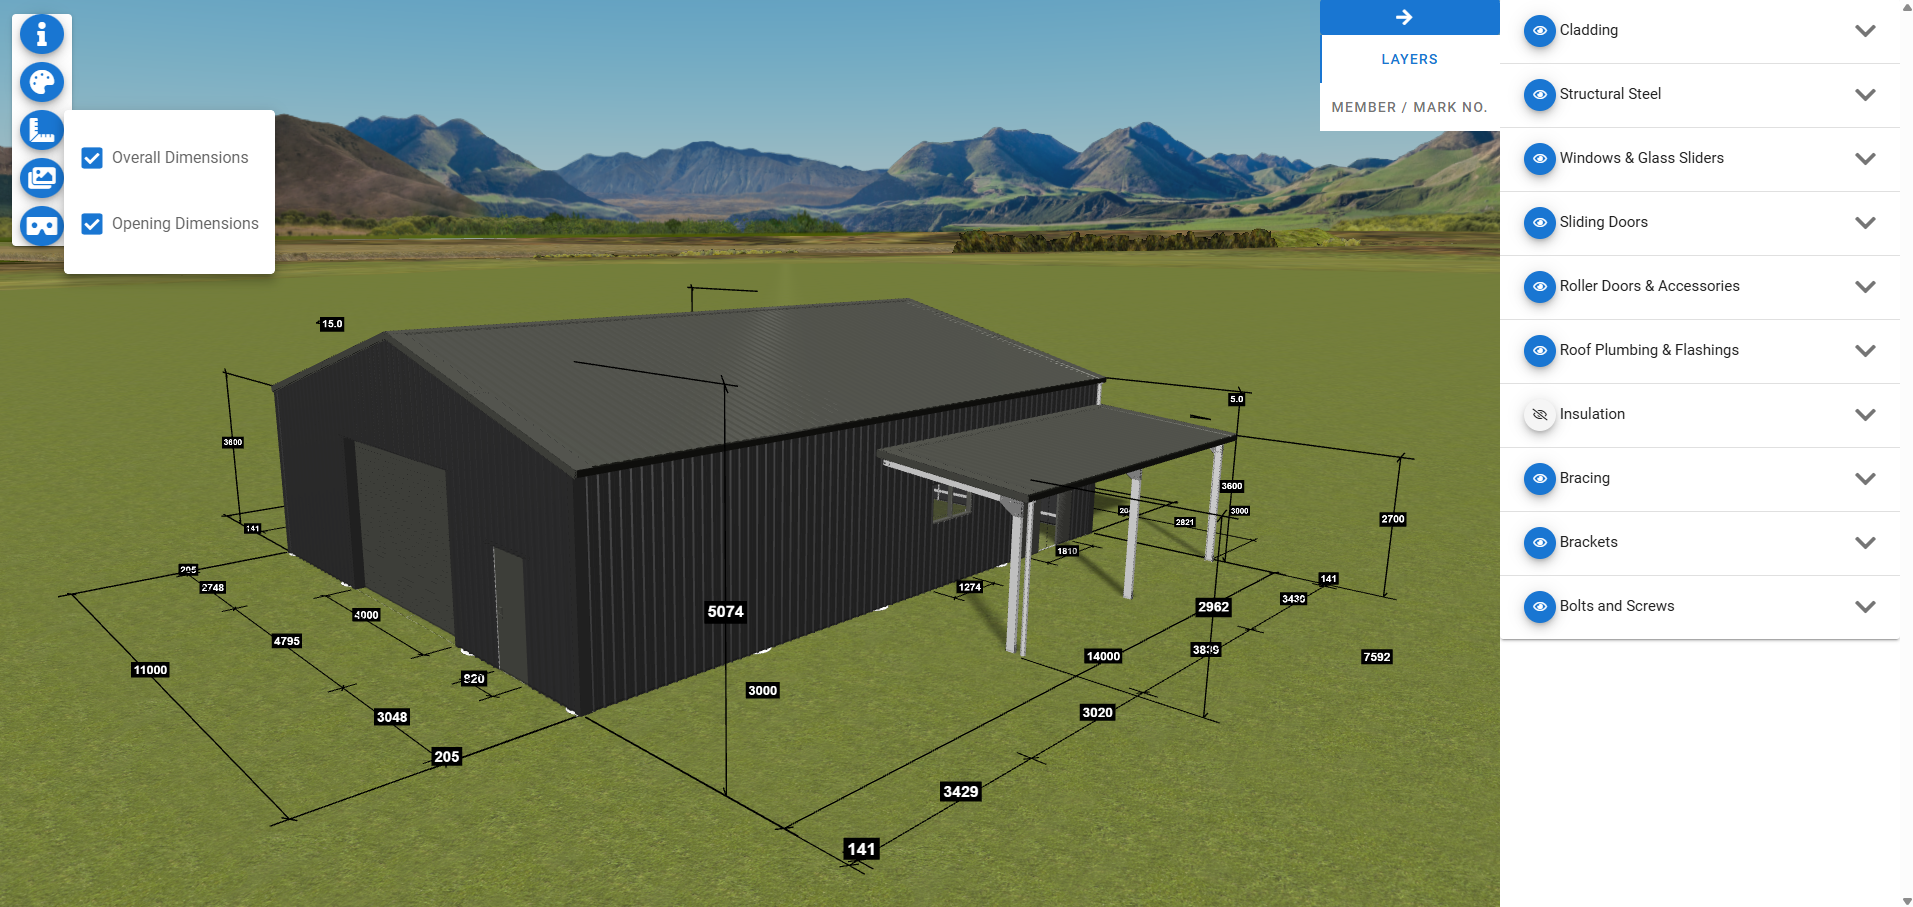
Task: Click the Cladding layer label
Action: [x=1588, y=30]
